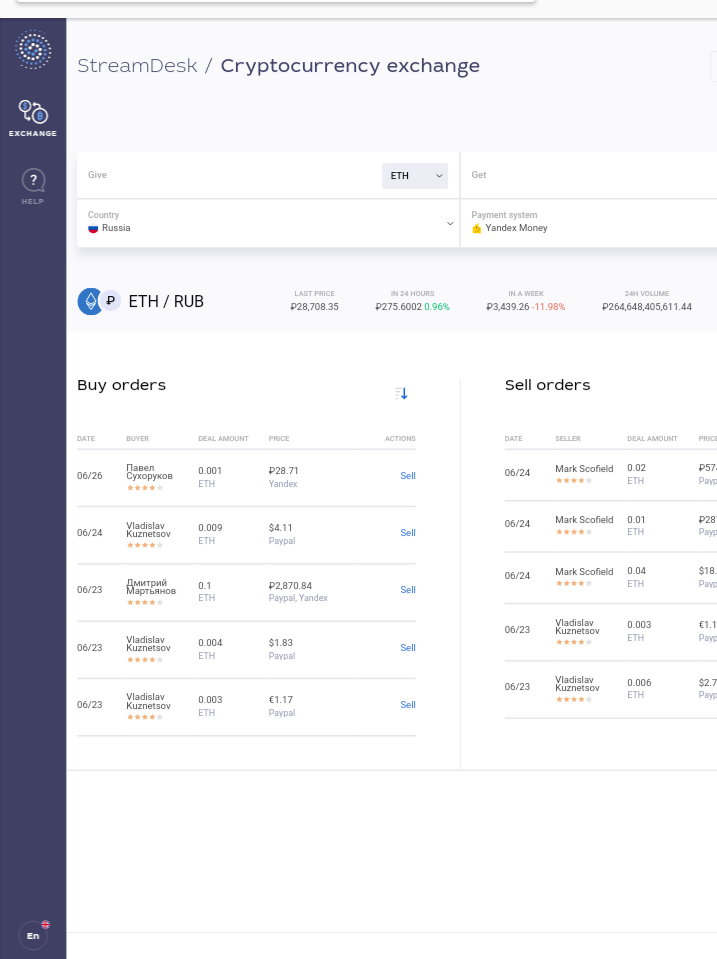The width and height of the screenshot is (717, 959).
Task: Click the StreamDesk dotted circle logo
Action: pyautogui.click(x=33, y=50)
